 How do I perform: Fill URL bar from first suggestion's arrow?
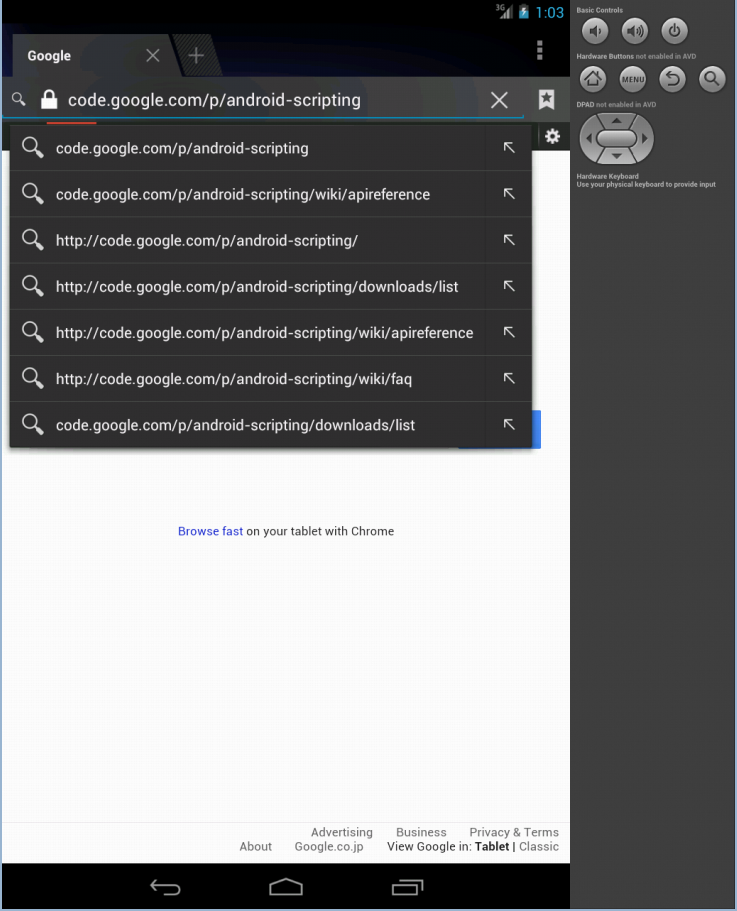(x=509, y=148)
